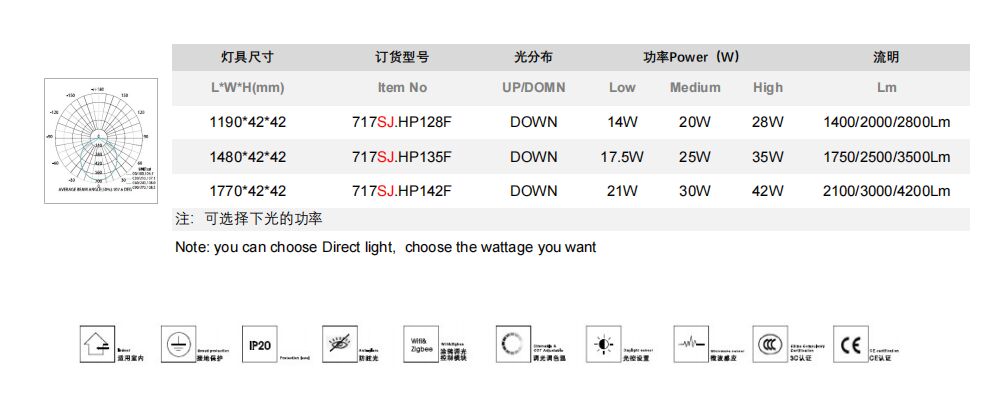The image size is (992, 420).
Task: Click the indoor-use house icon
Action: click(x=96, y=345)
